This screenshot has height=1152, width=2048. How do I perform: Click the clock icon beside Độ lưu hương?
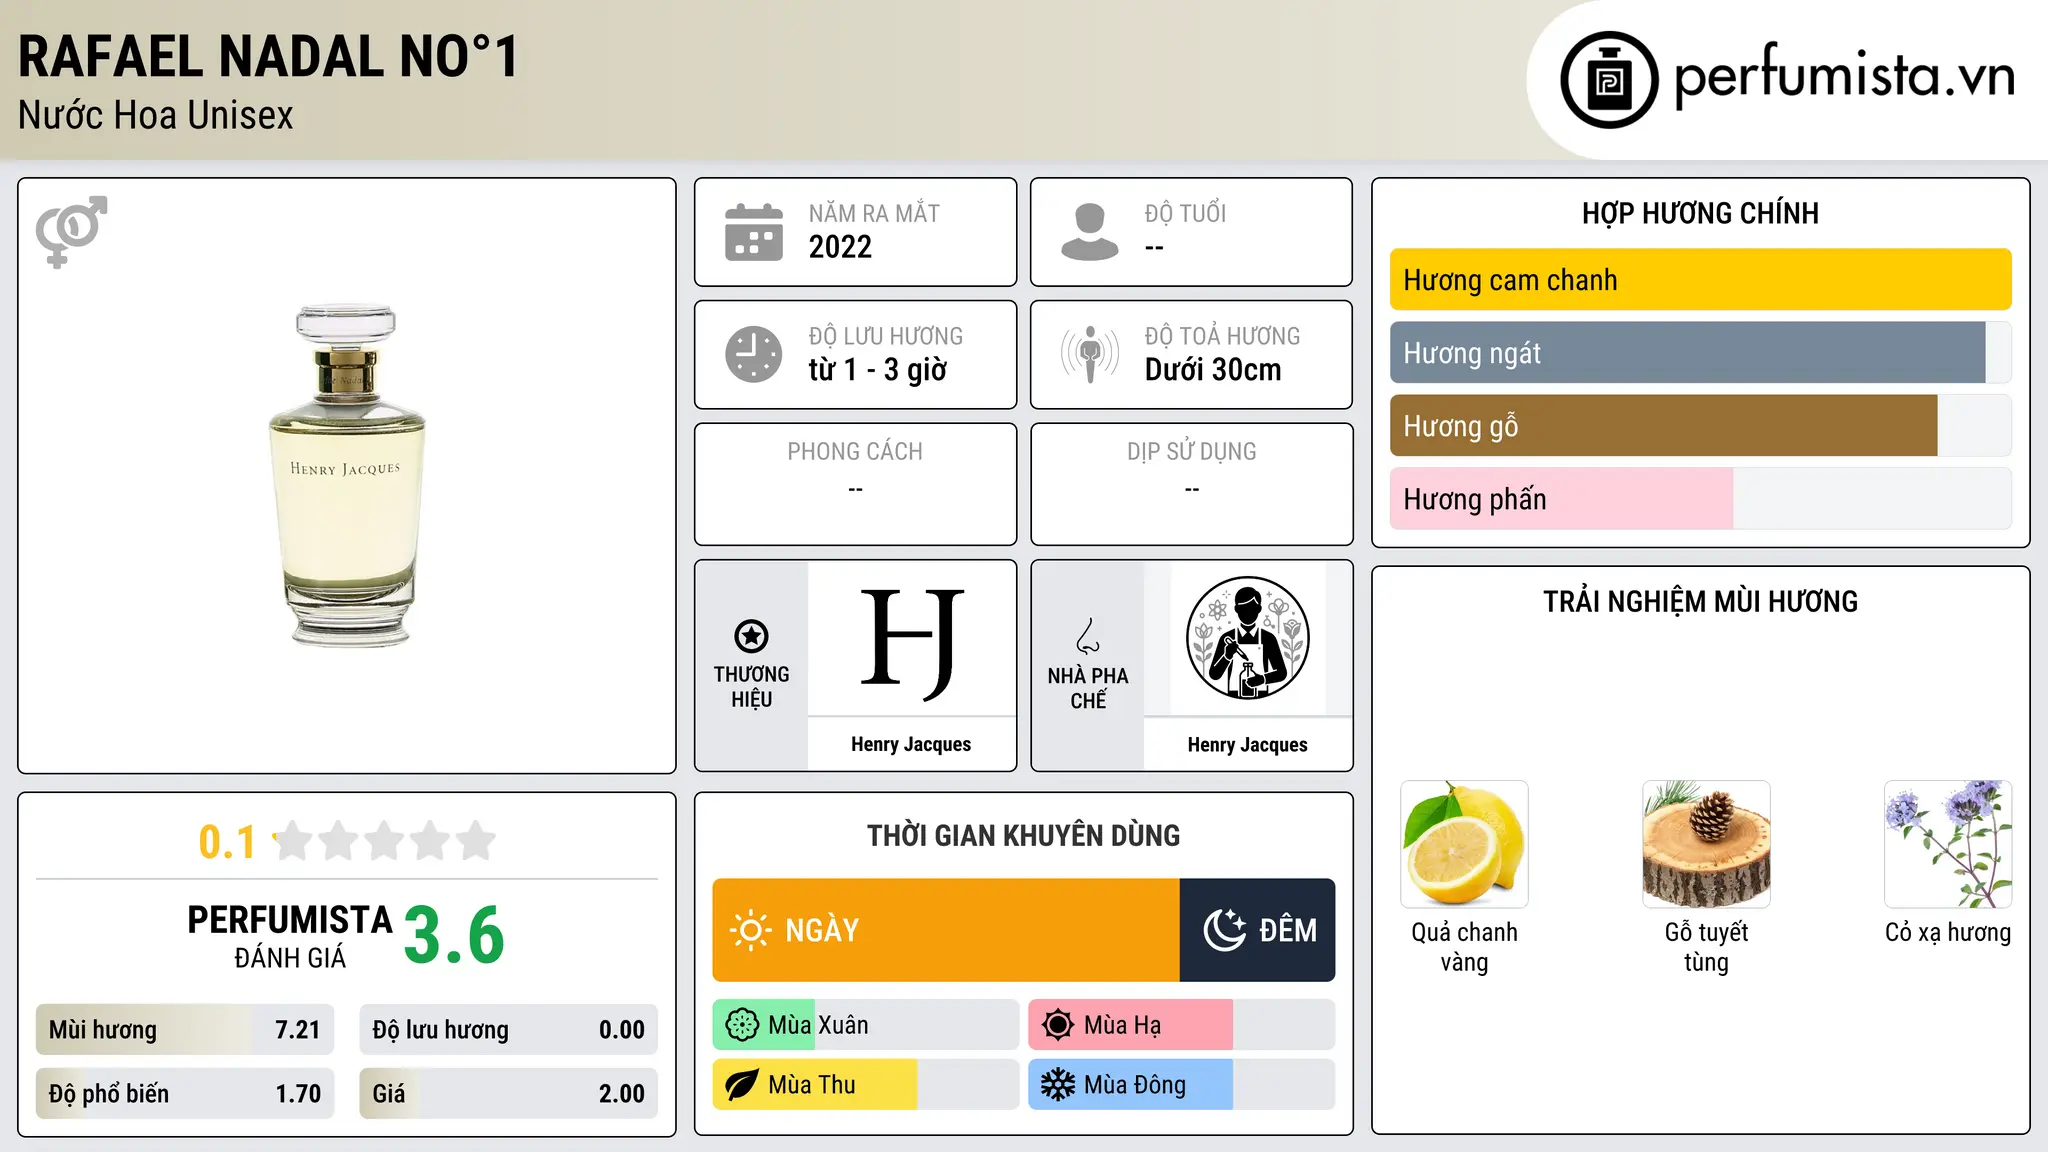tap(754, 354)
